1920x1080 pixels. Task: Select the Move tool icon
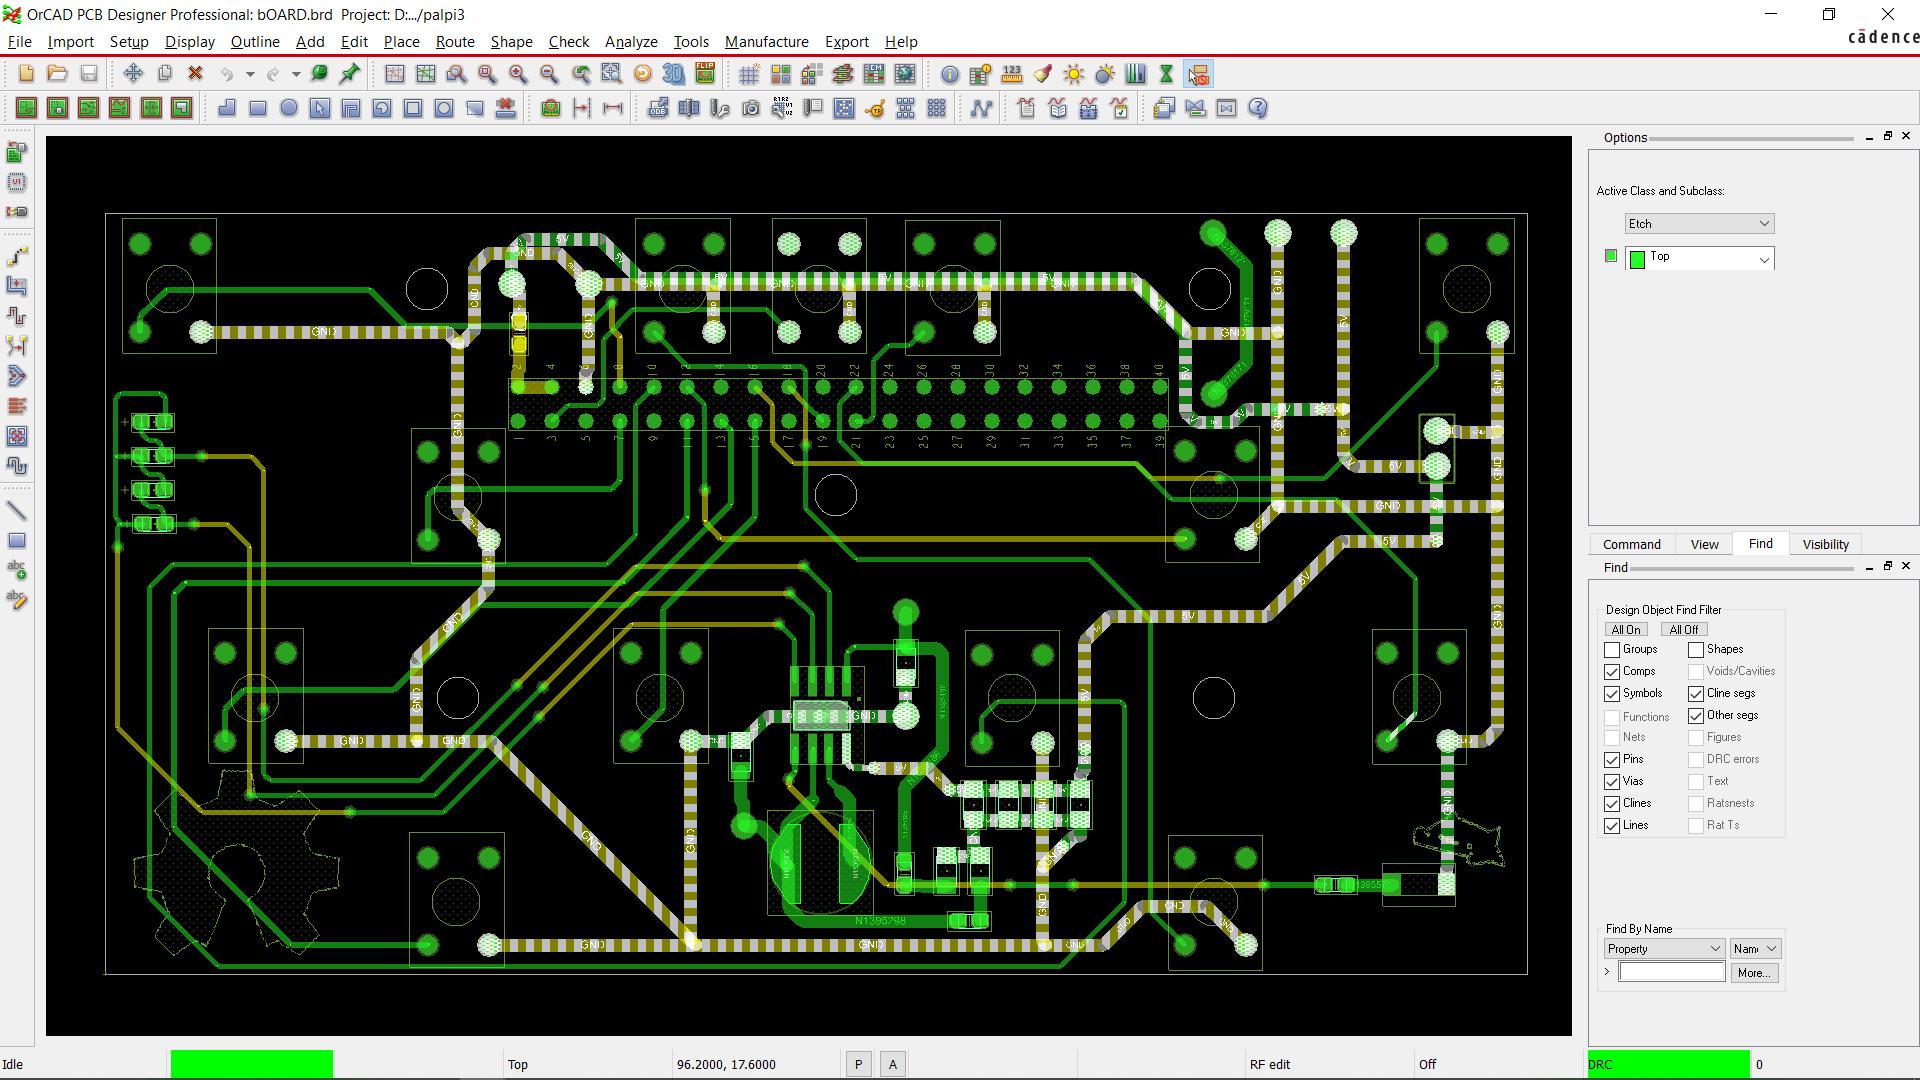133,74
